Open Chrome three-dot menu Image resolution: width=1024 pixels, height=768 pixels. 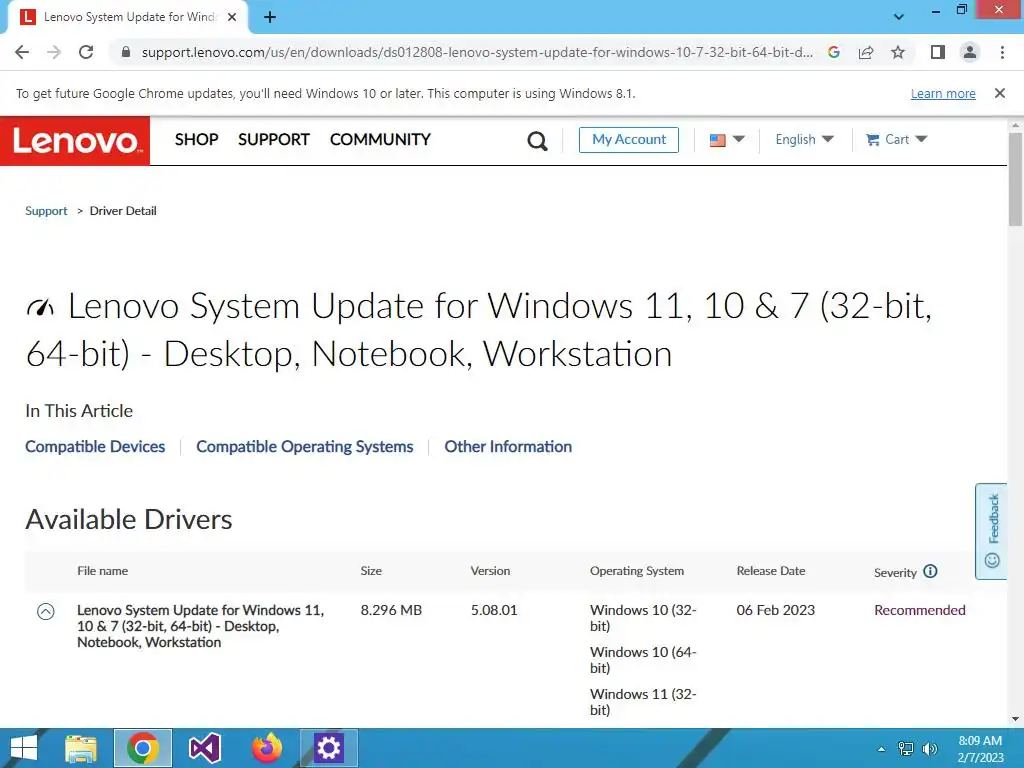pyautogui.click(x=1002, y=52)
